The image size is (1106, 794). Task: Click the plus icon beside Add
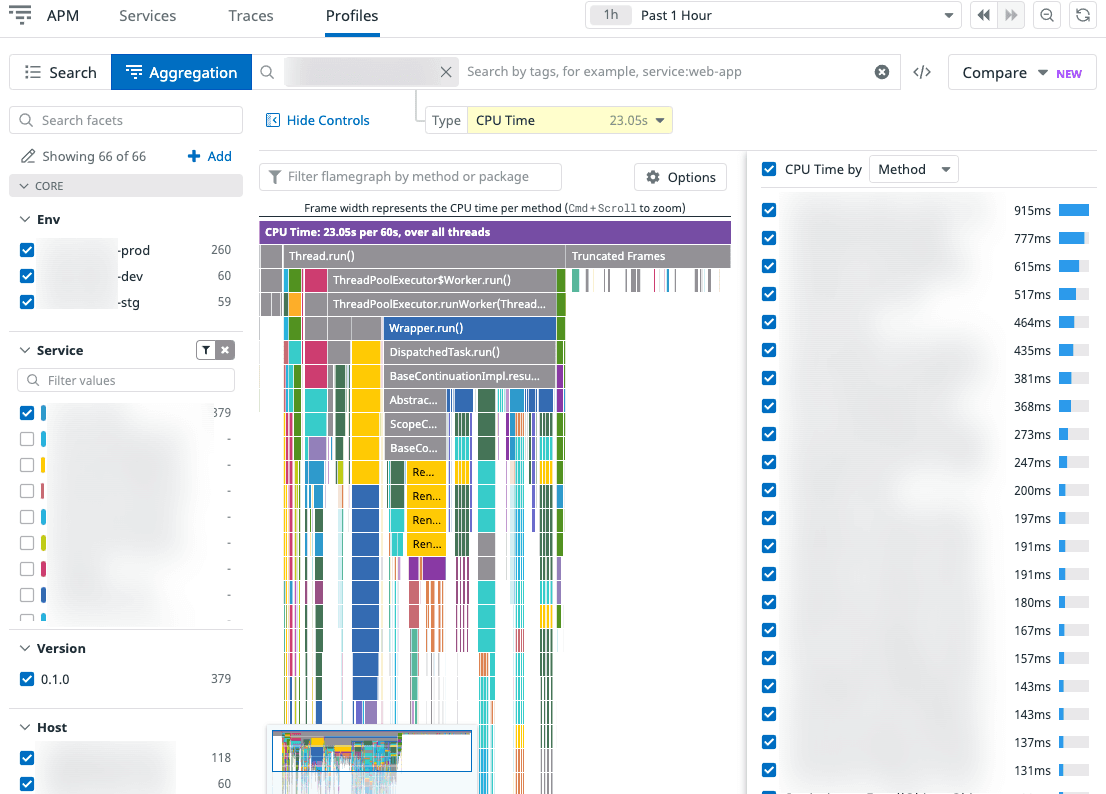(x=194, y=156)
